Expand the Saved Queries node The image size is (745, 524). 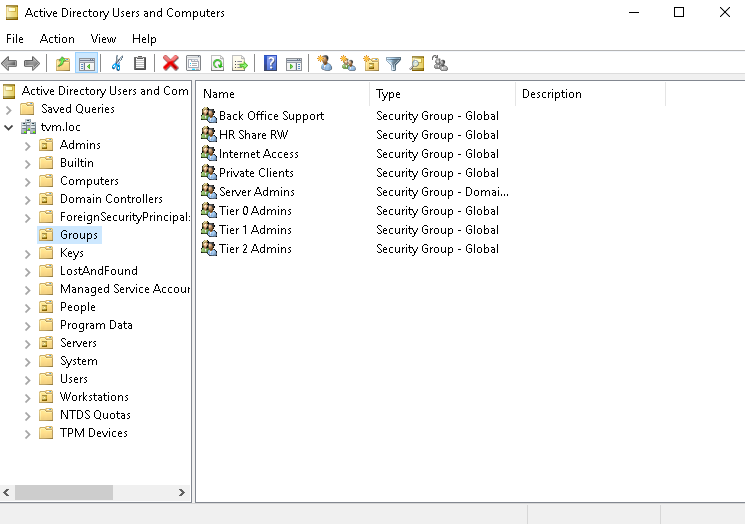pos(9,110)
